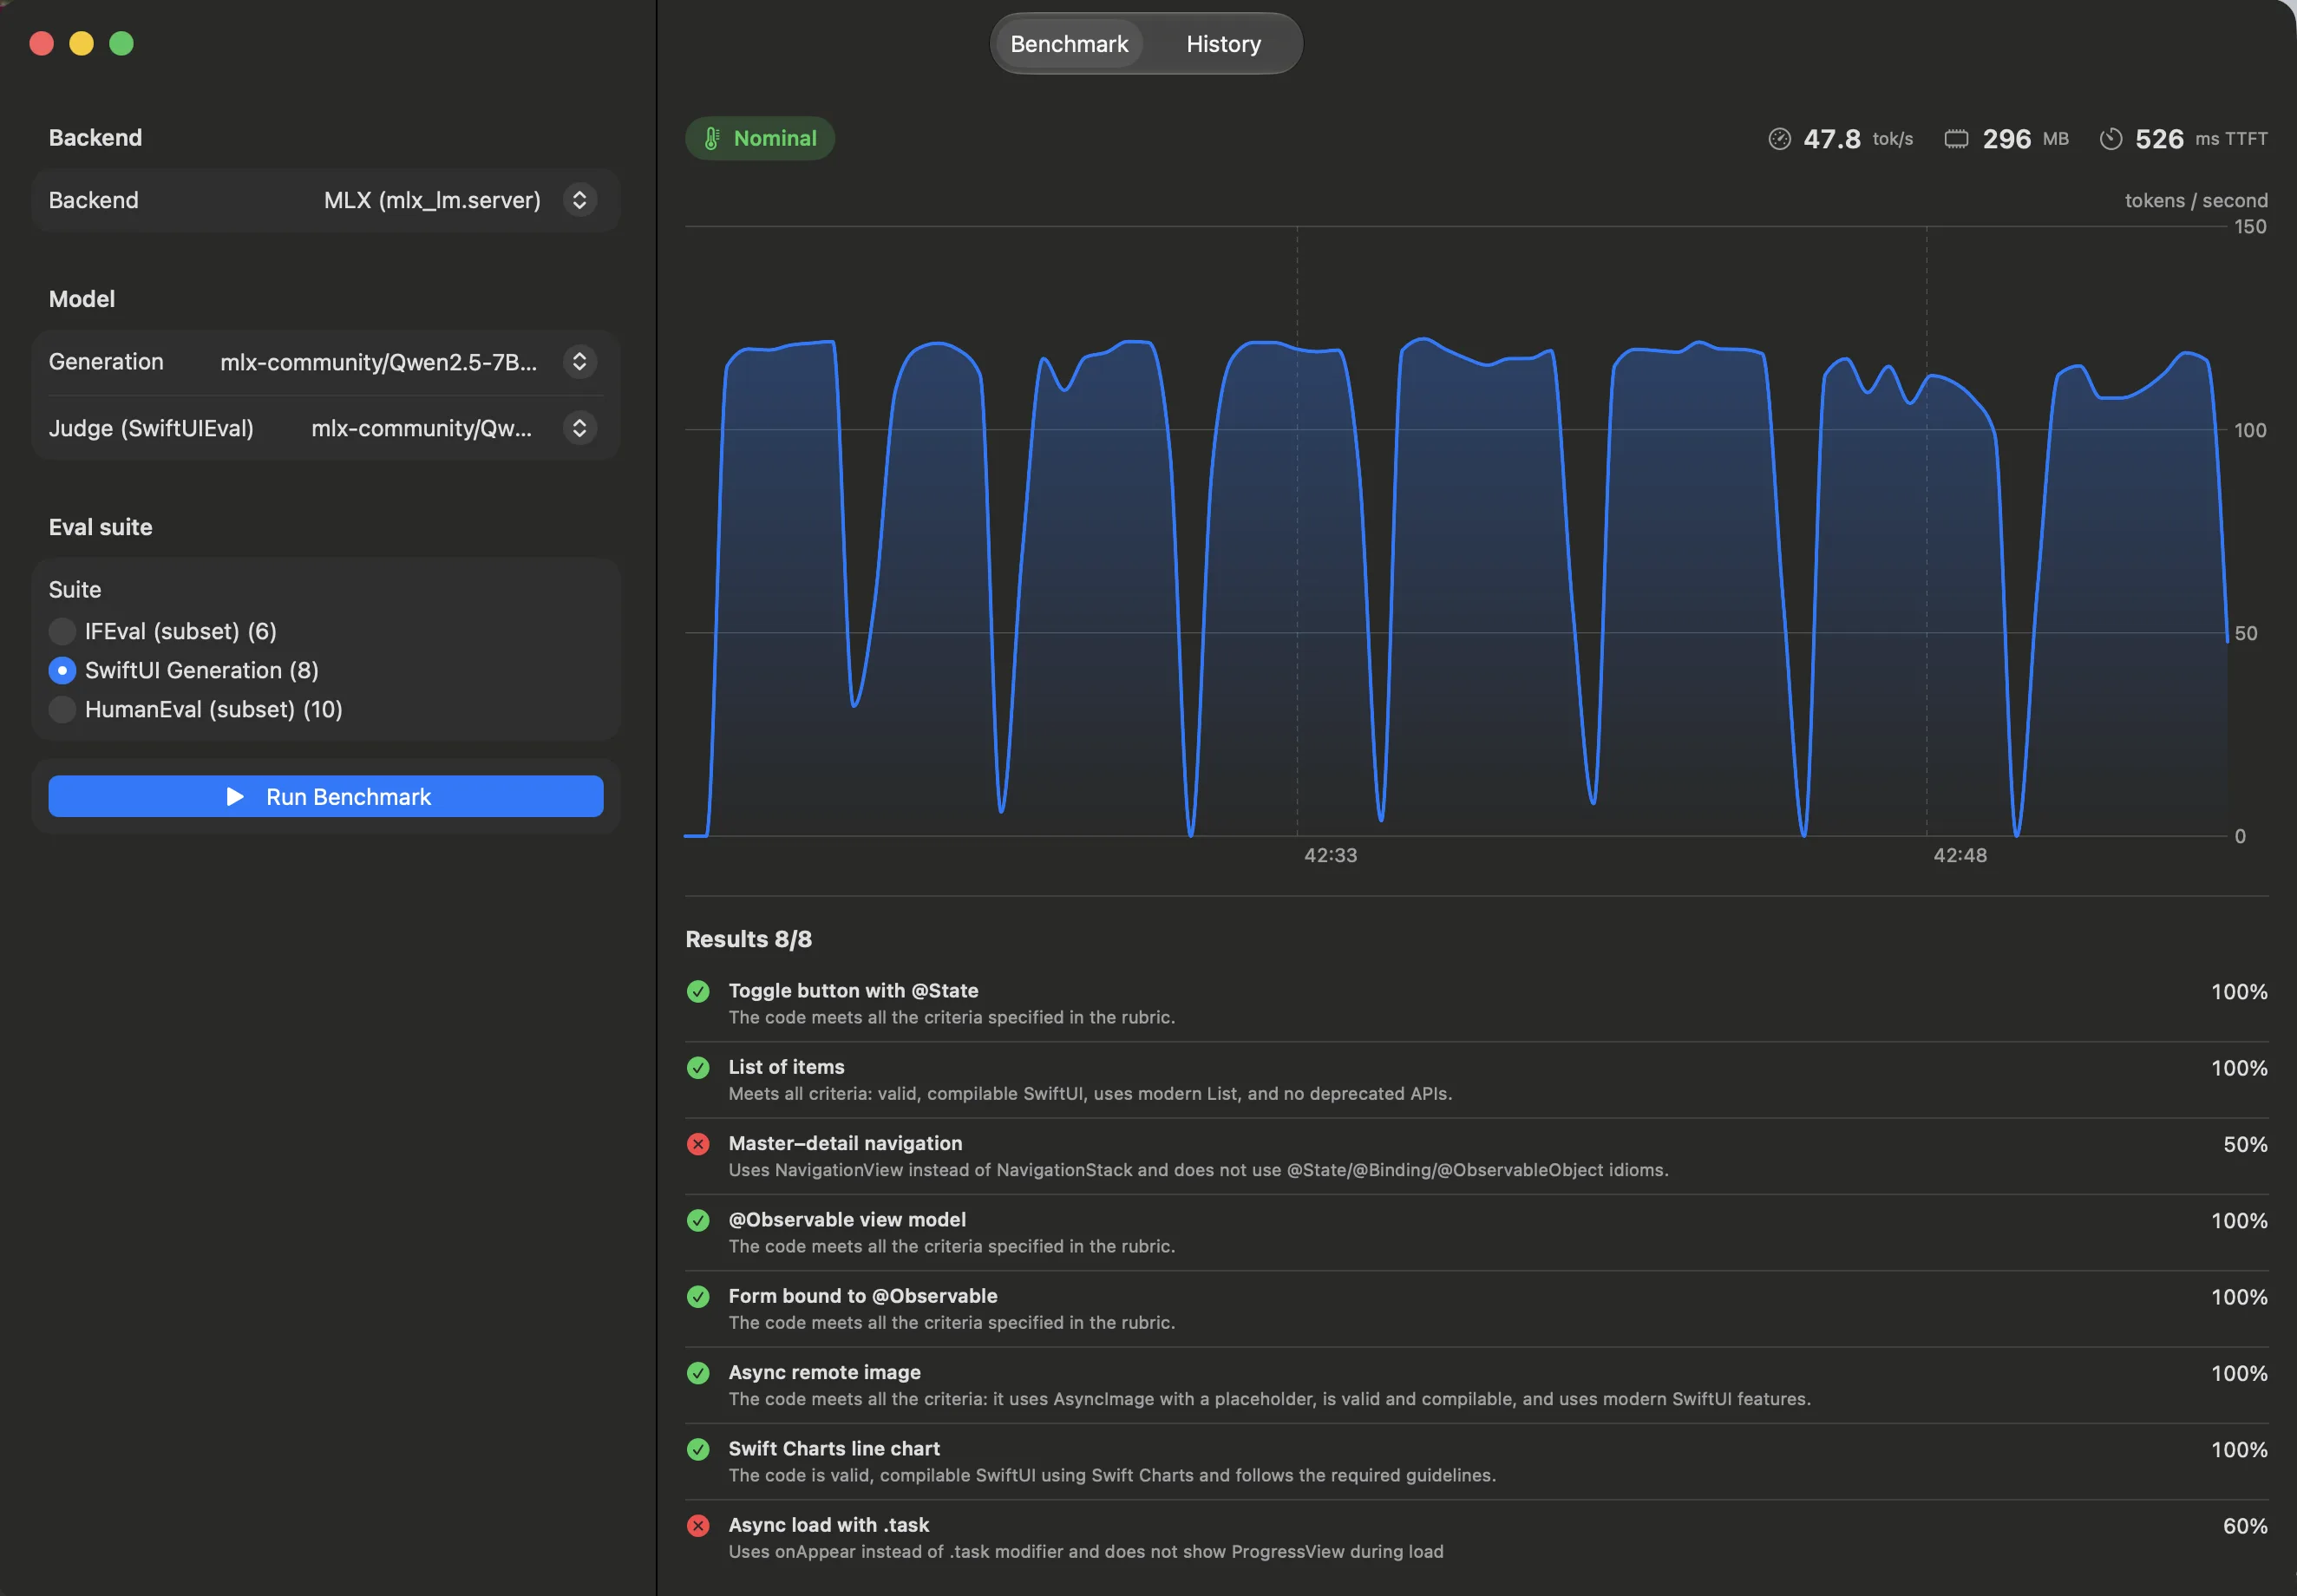The height and width of the screenshot is (1596, 2297).
Task: Click the 150 y-axis label on chart
Action: [2250, 227]
